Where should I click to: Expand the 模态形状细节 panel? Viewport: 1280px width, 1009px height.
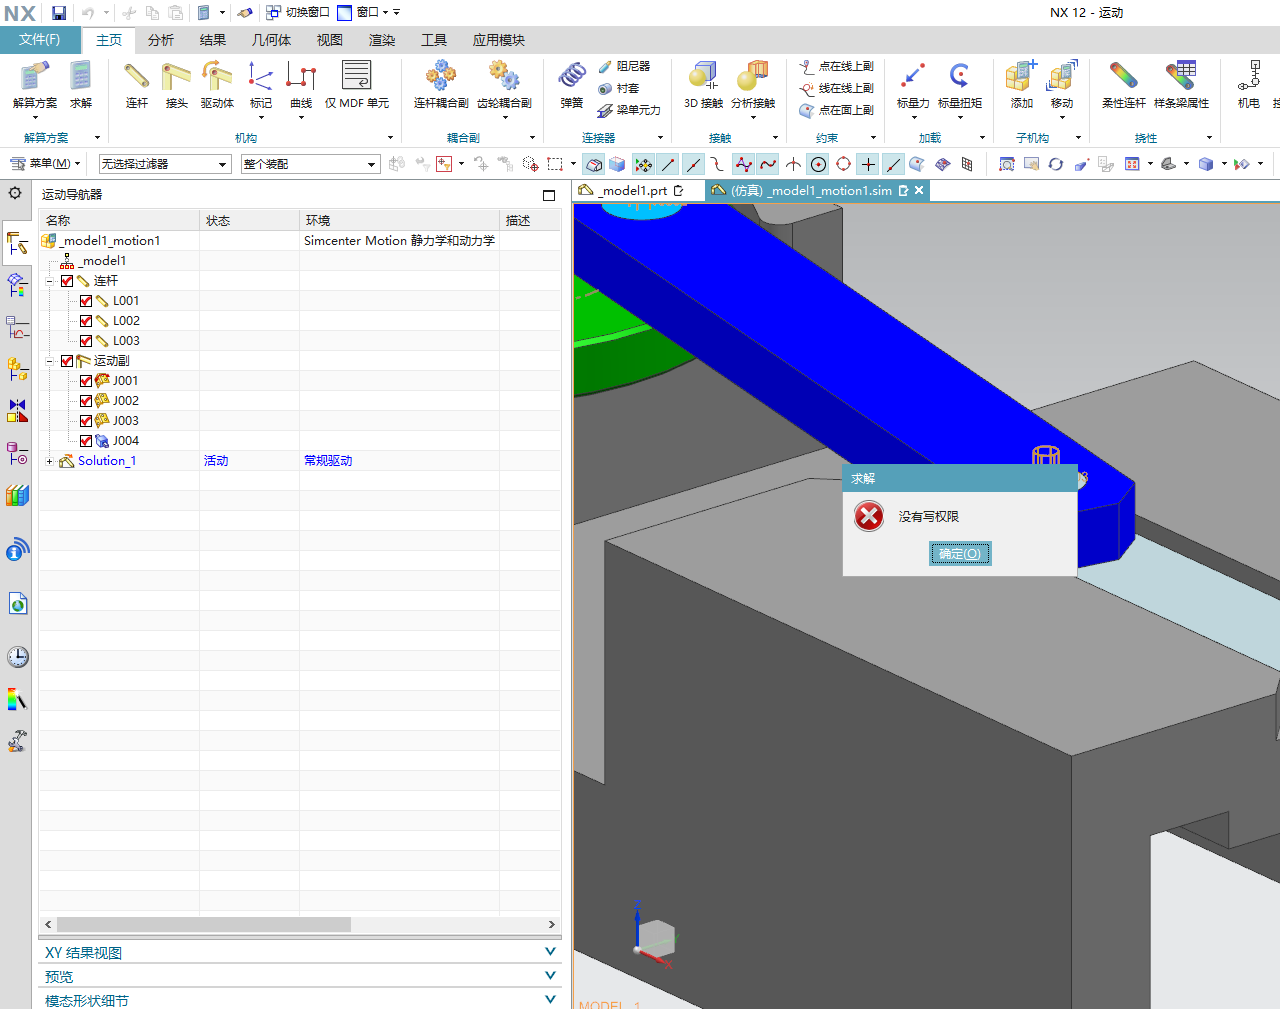click(x=550, y=1000)
